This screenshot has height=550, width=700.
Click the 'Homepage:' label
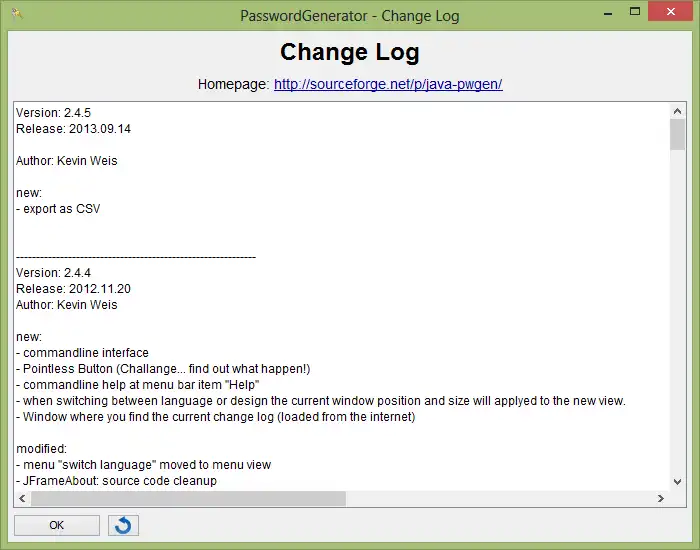233,84
